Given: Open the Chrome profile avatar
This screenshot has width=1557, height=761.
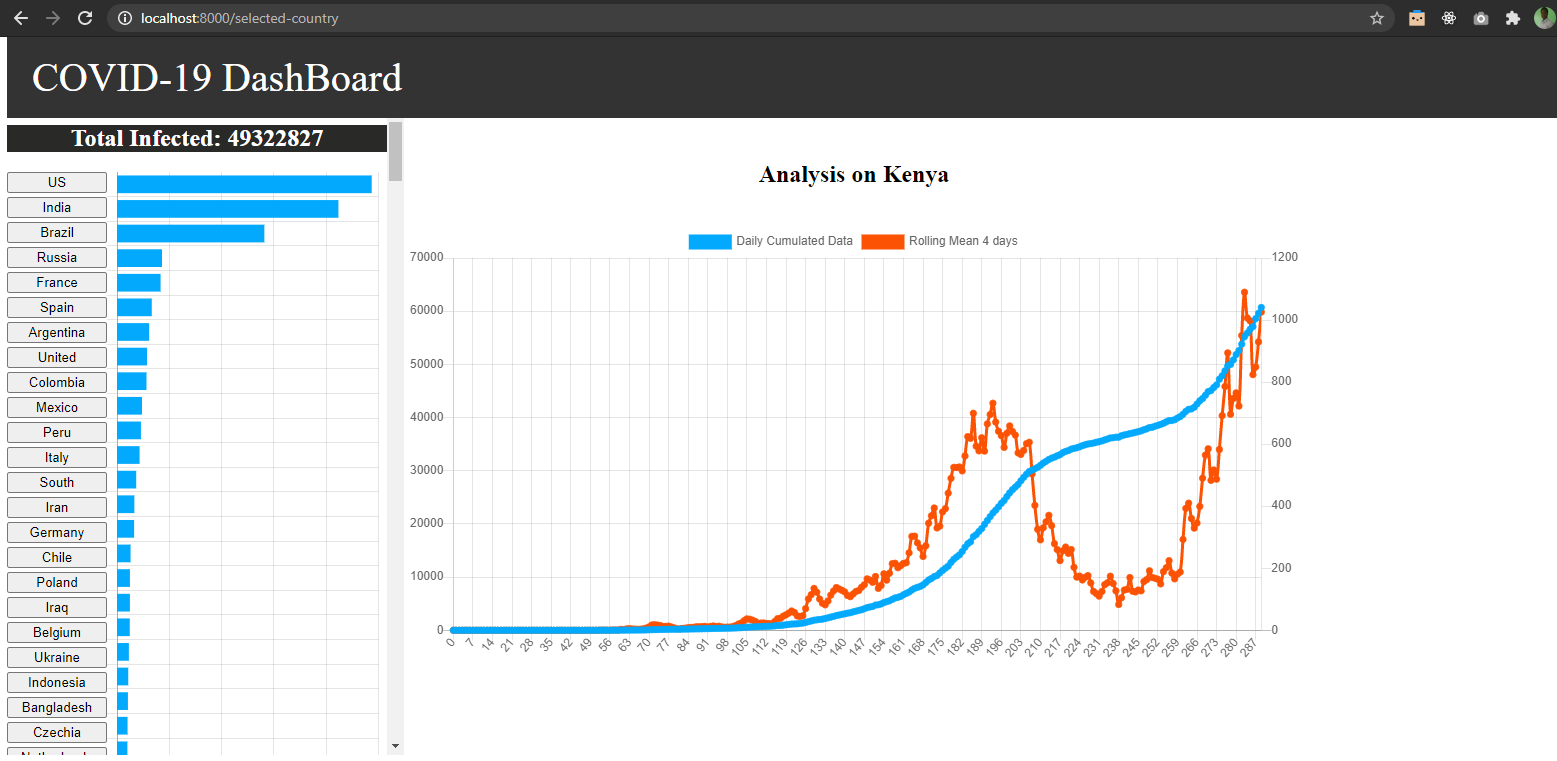Looking at the screenshot, I should (1545, 17).
